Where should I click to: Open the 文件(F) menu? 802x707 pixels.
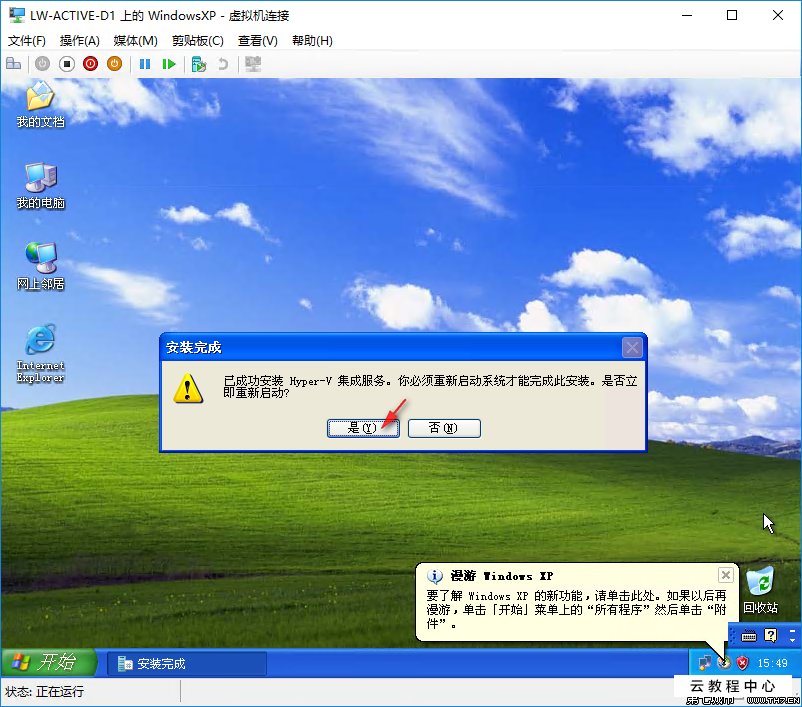[x=27, y=41]
